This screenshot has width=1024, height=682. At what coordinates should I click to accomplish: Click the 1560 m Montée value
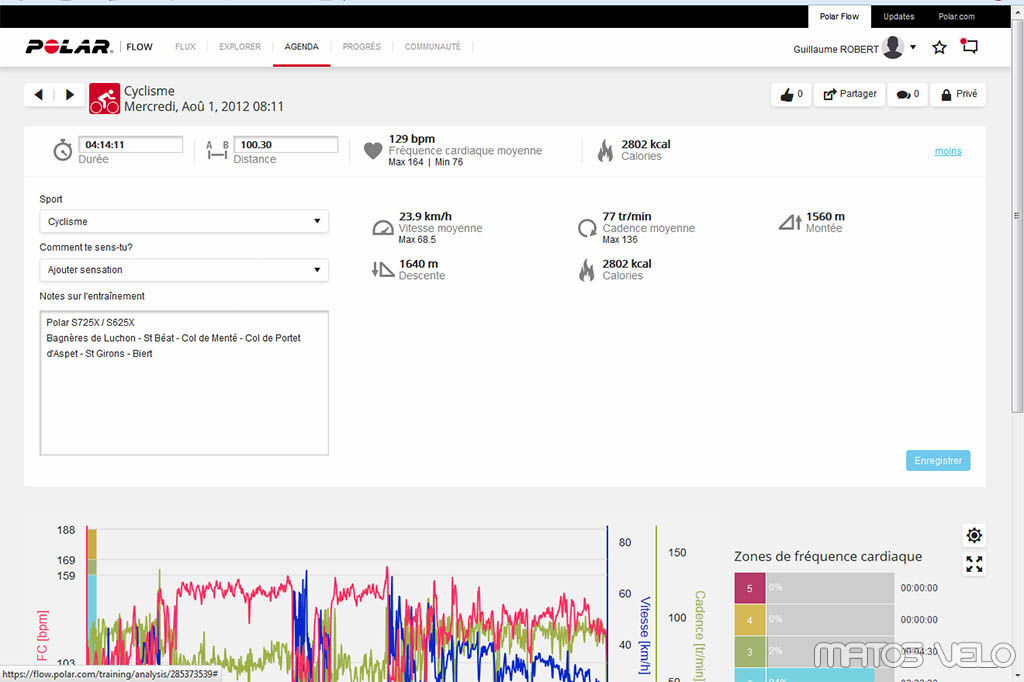(x=825, y=216)
